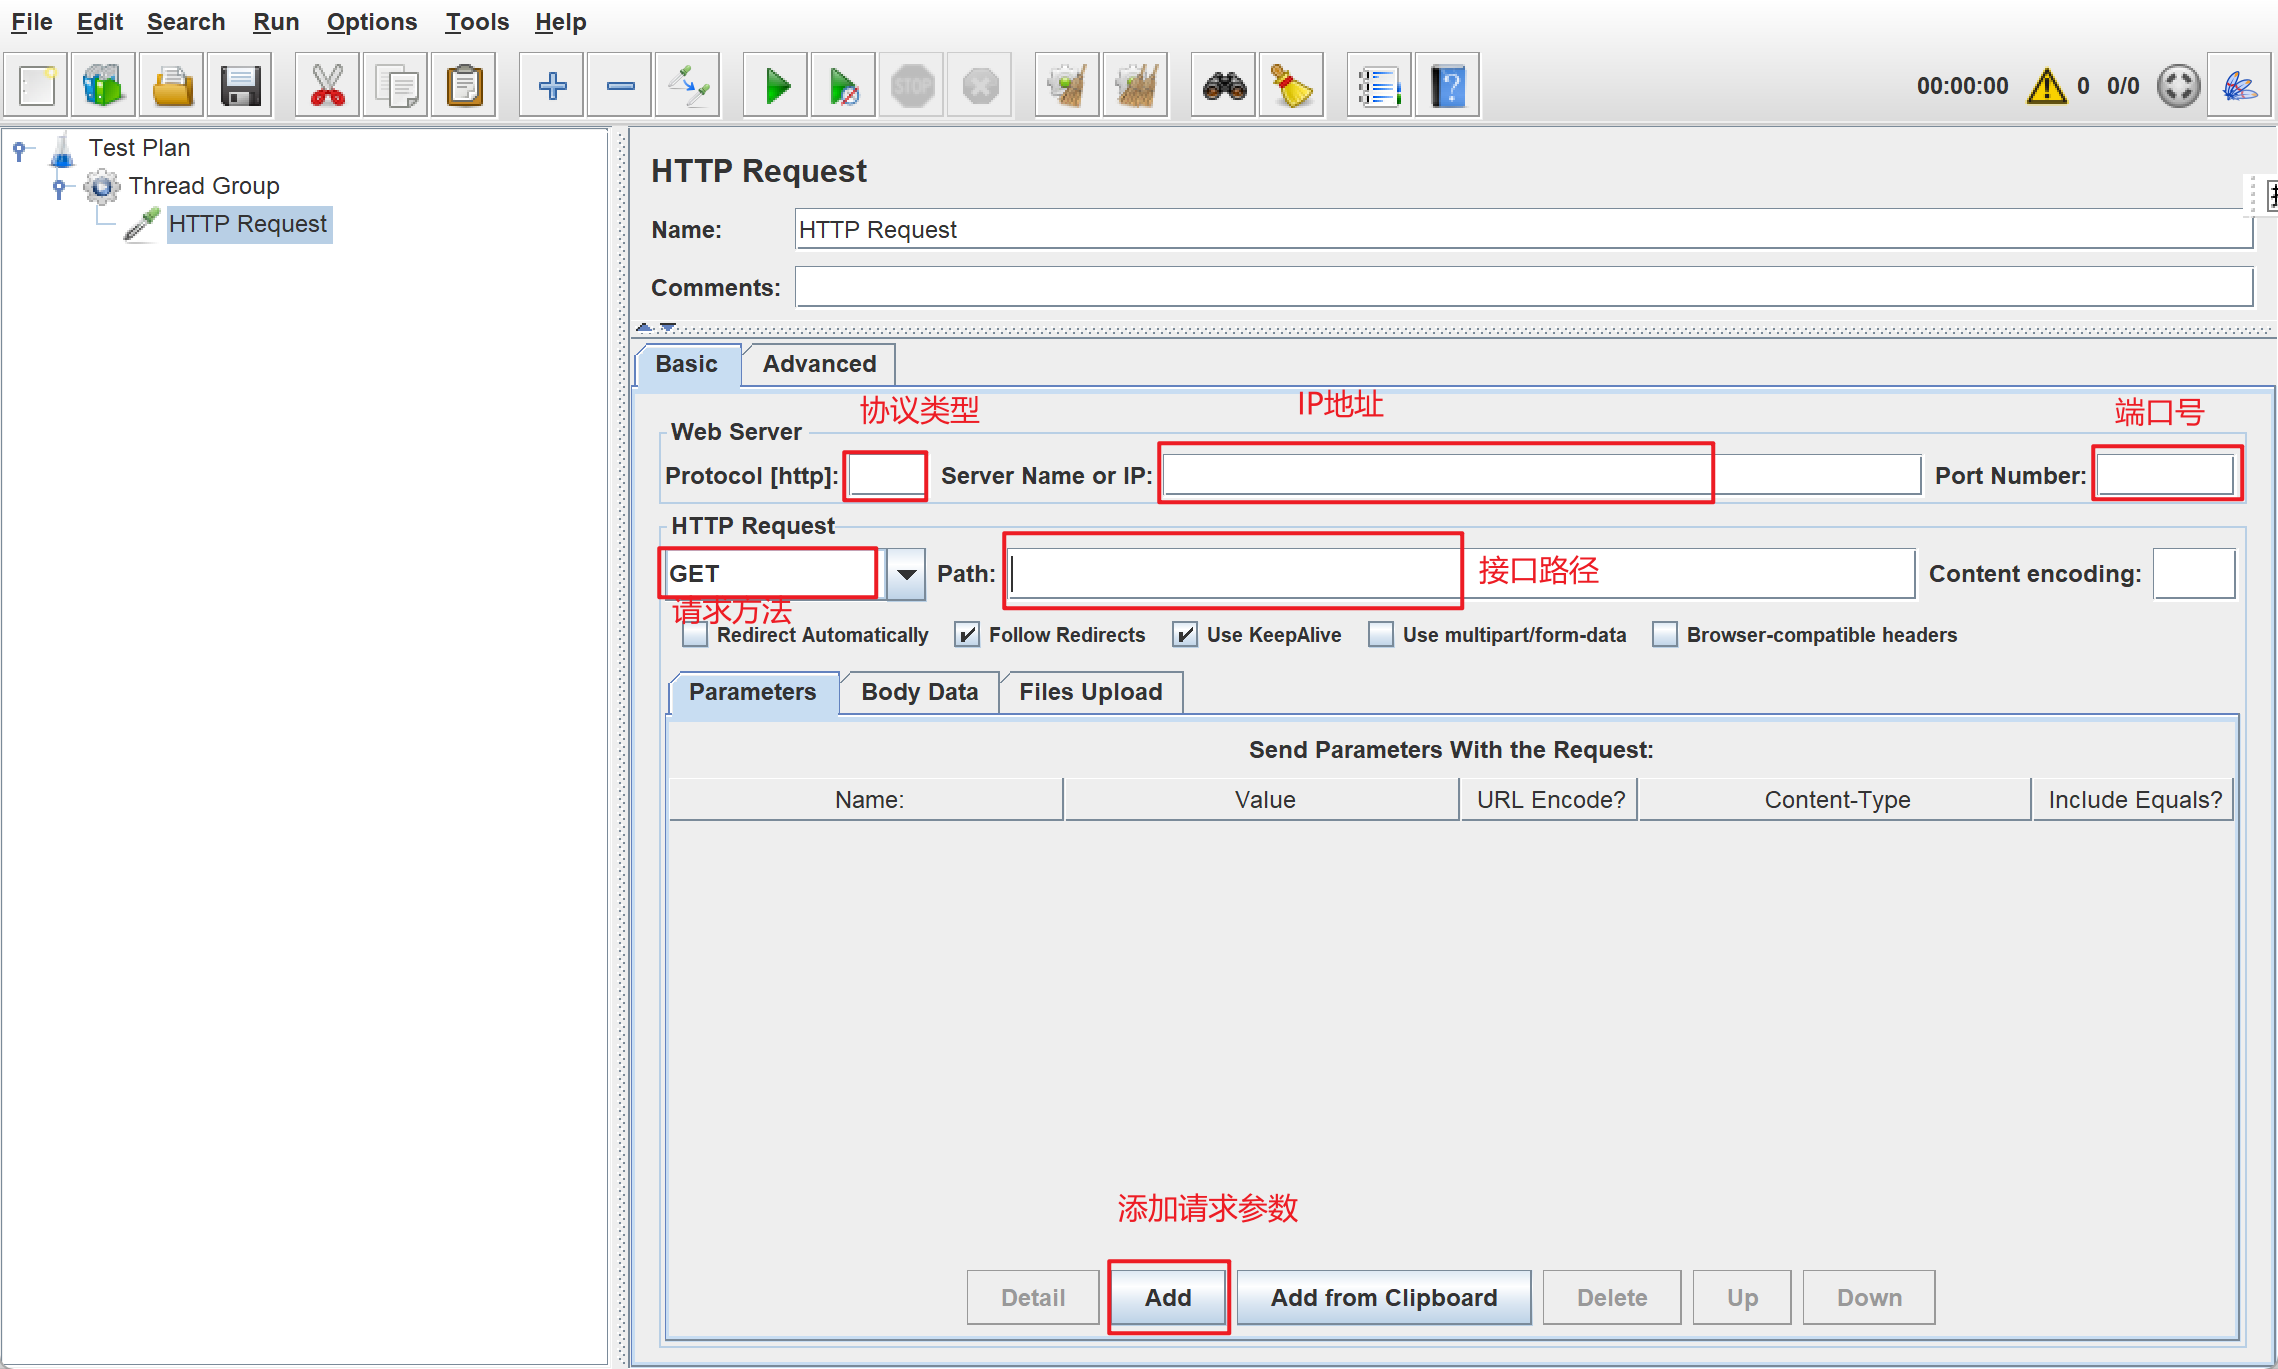
Task: Uncheck Use KeepAlive option
Action: 1185,635
